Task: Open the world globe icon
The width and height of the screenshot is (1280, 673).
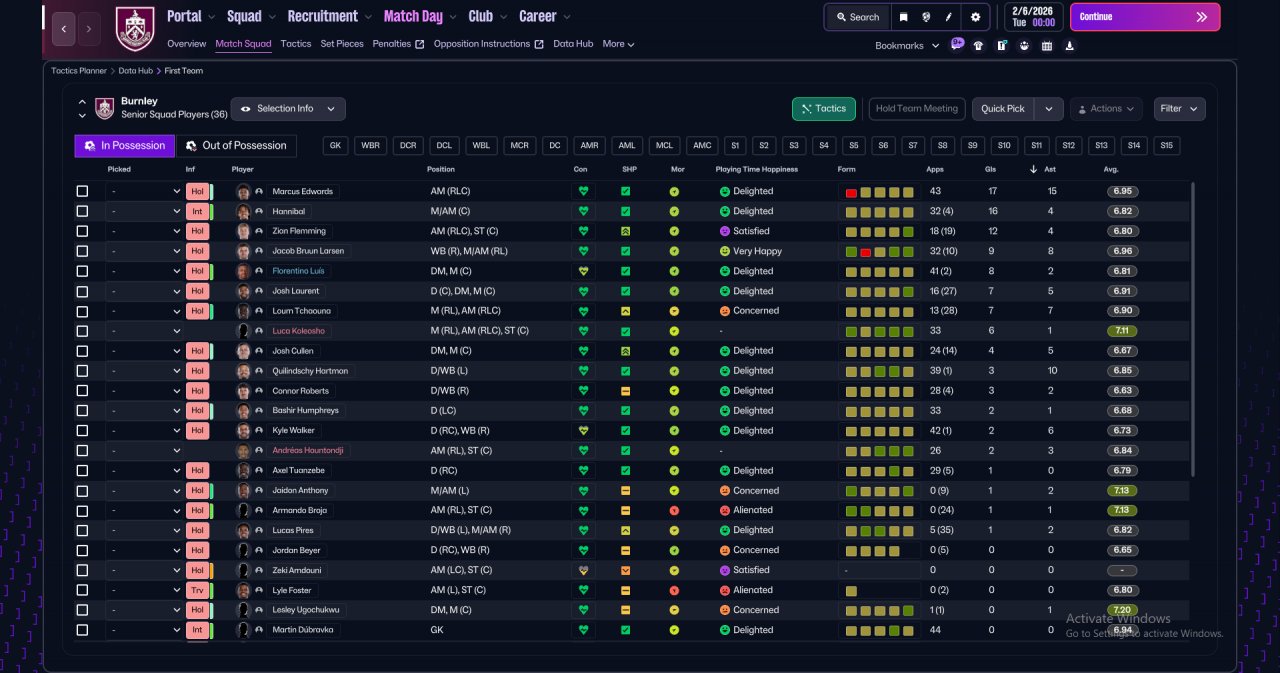Action: [x=927, y=17]
